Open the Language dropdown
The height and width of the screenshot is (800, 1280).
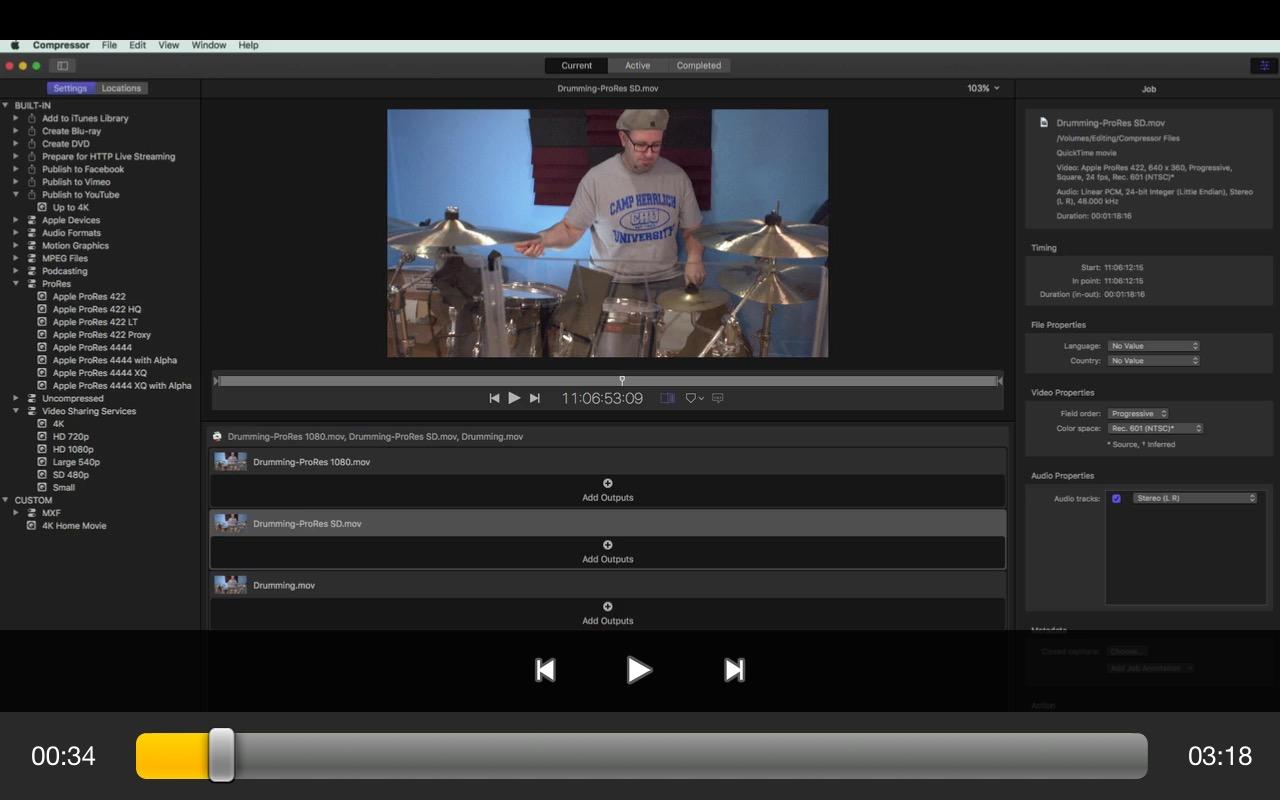coord(1154,346)
